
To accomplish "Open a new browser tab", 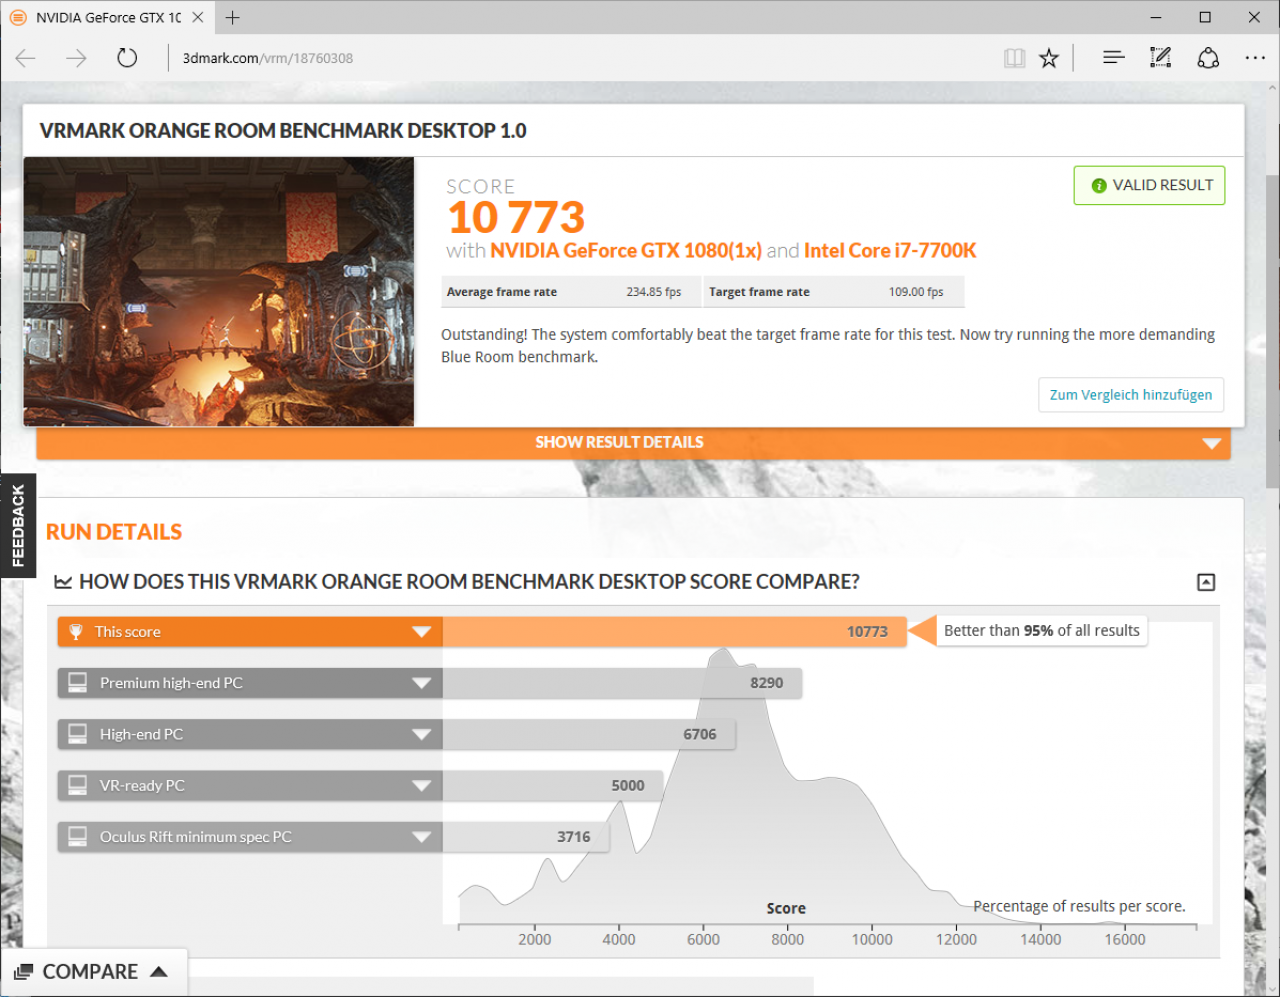I will 232,17.
